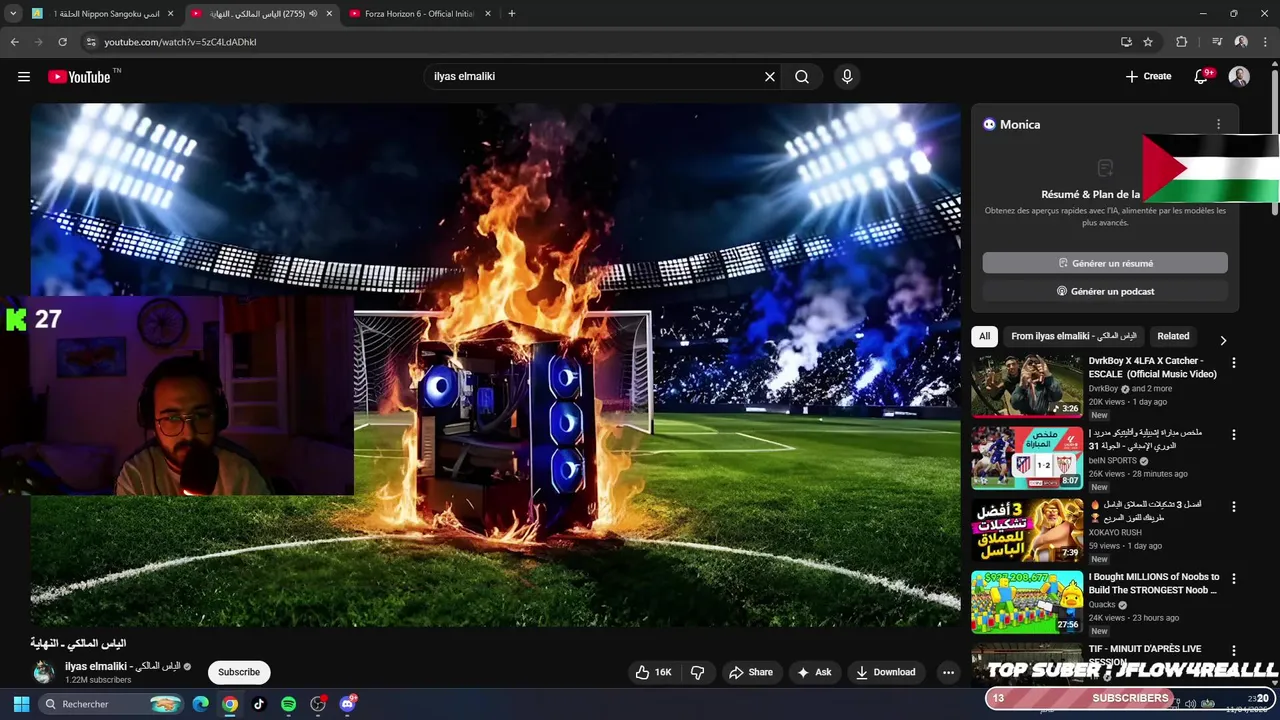Click the magnifier search button
The image size is (1280, 720).
[x=802, y=76]
